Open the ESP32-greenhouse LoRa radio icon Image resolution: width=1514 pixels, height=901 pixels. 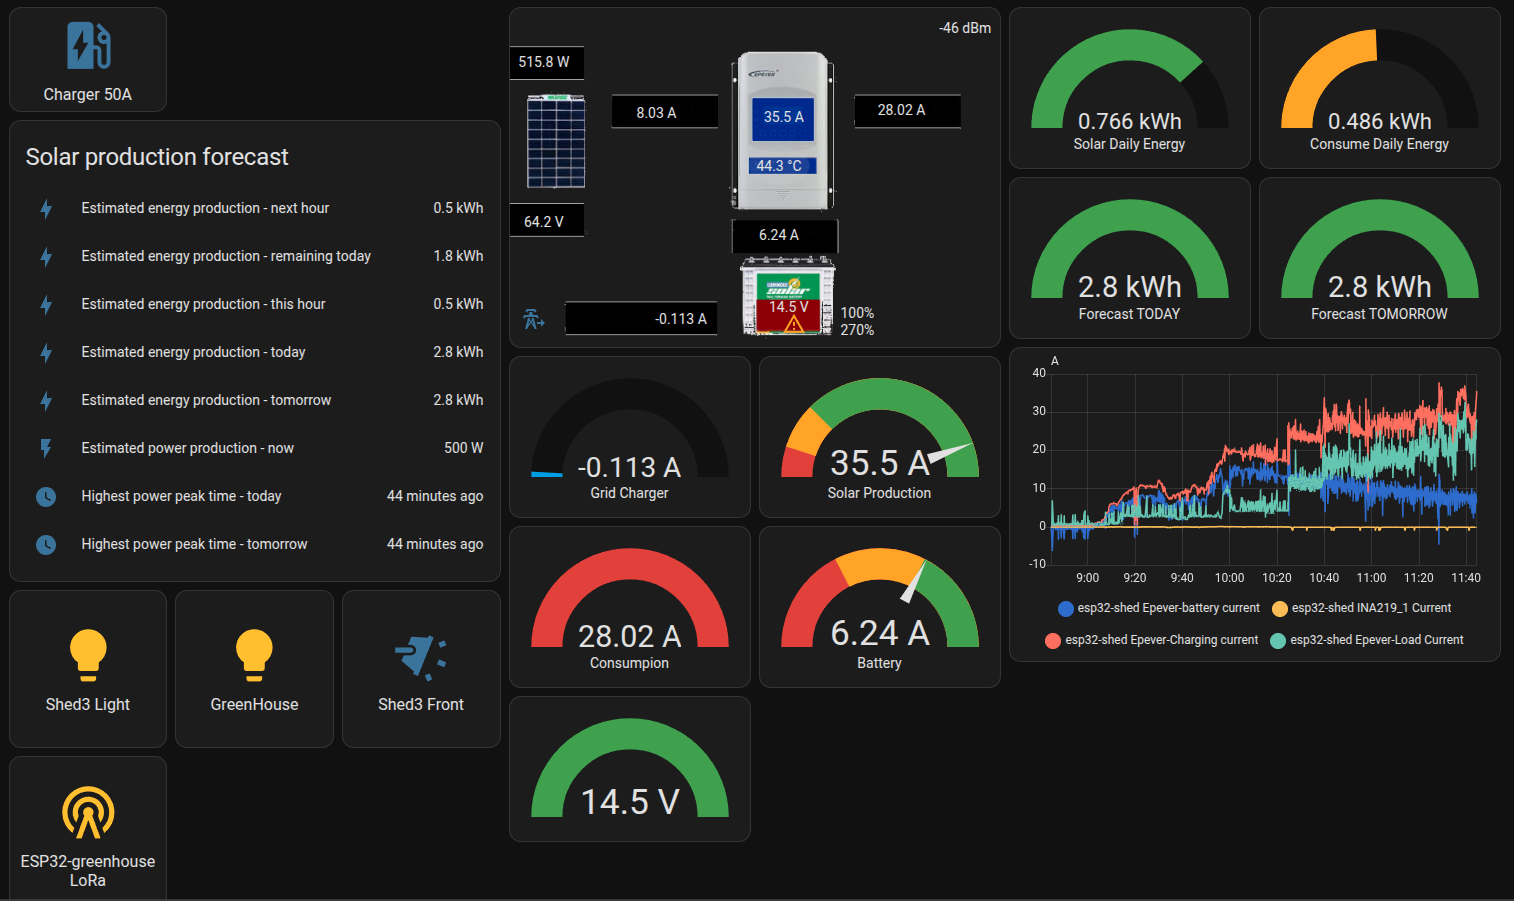pos(88,812)
